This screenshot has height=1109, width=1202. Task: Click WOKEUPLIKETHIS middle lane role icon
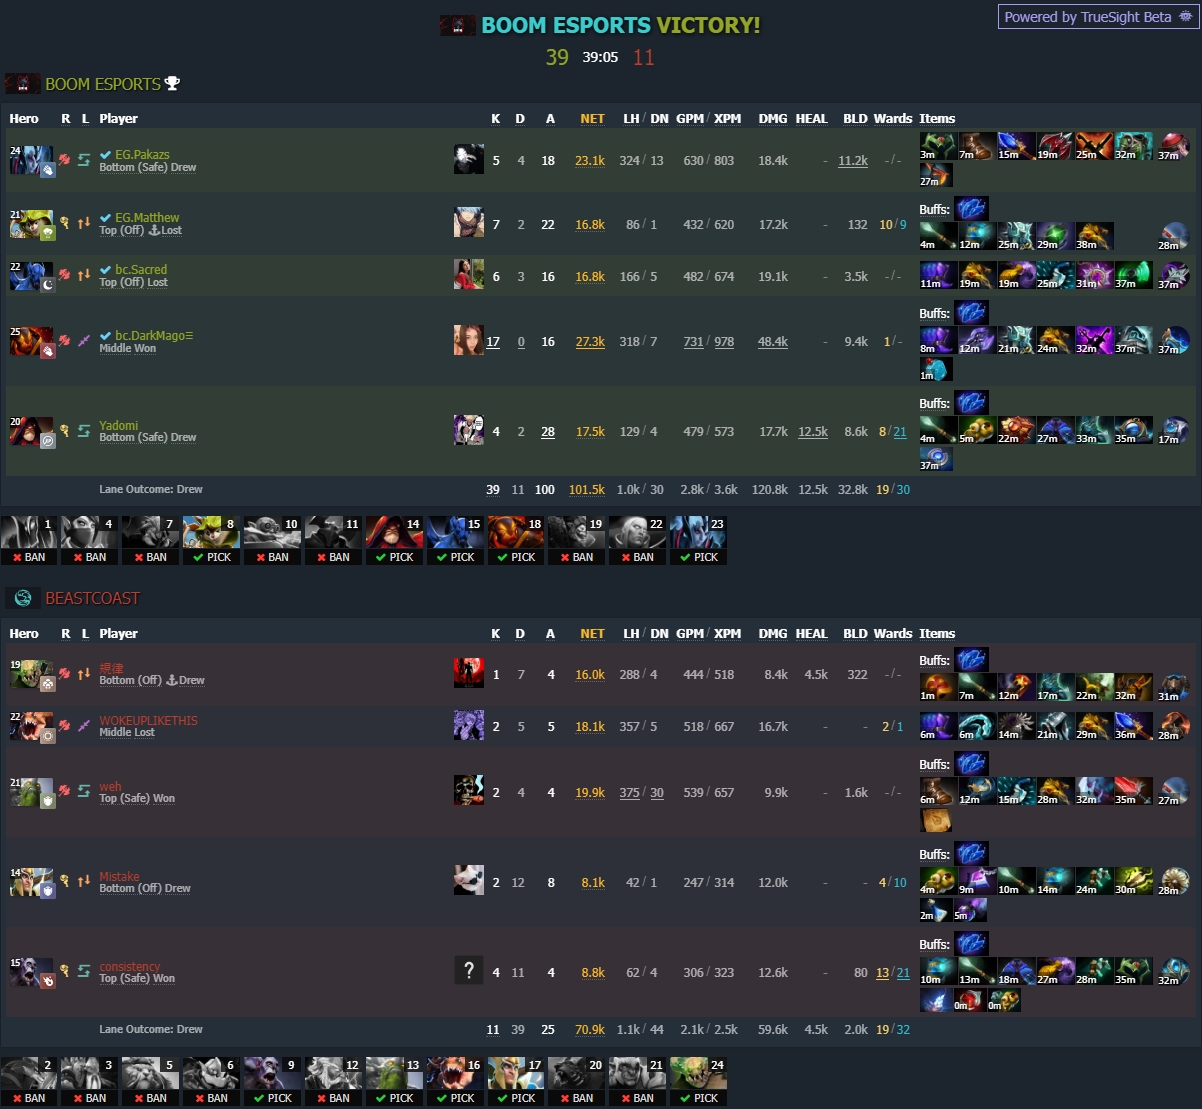click(84, 722)
